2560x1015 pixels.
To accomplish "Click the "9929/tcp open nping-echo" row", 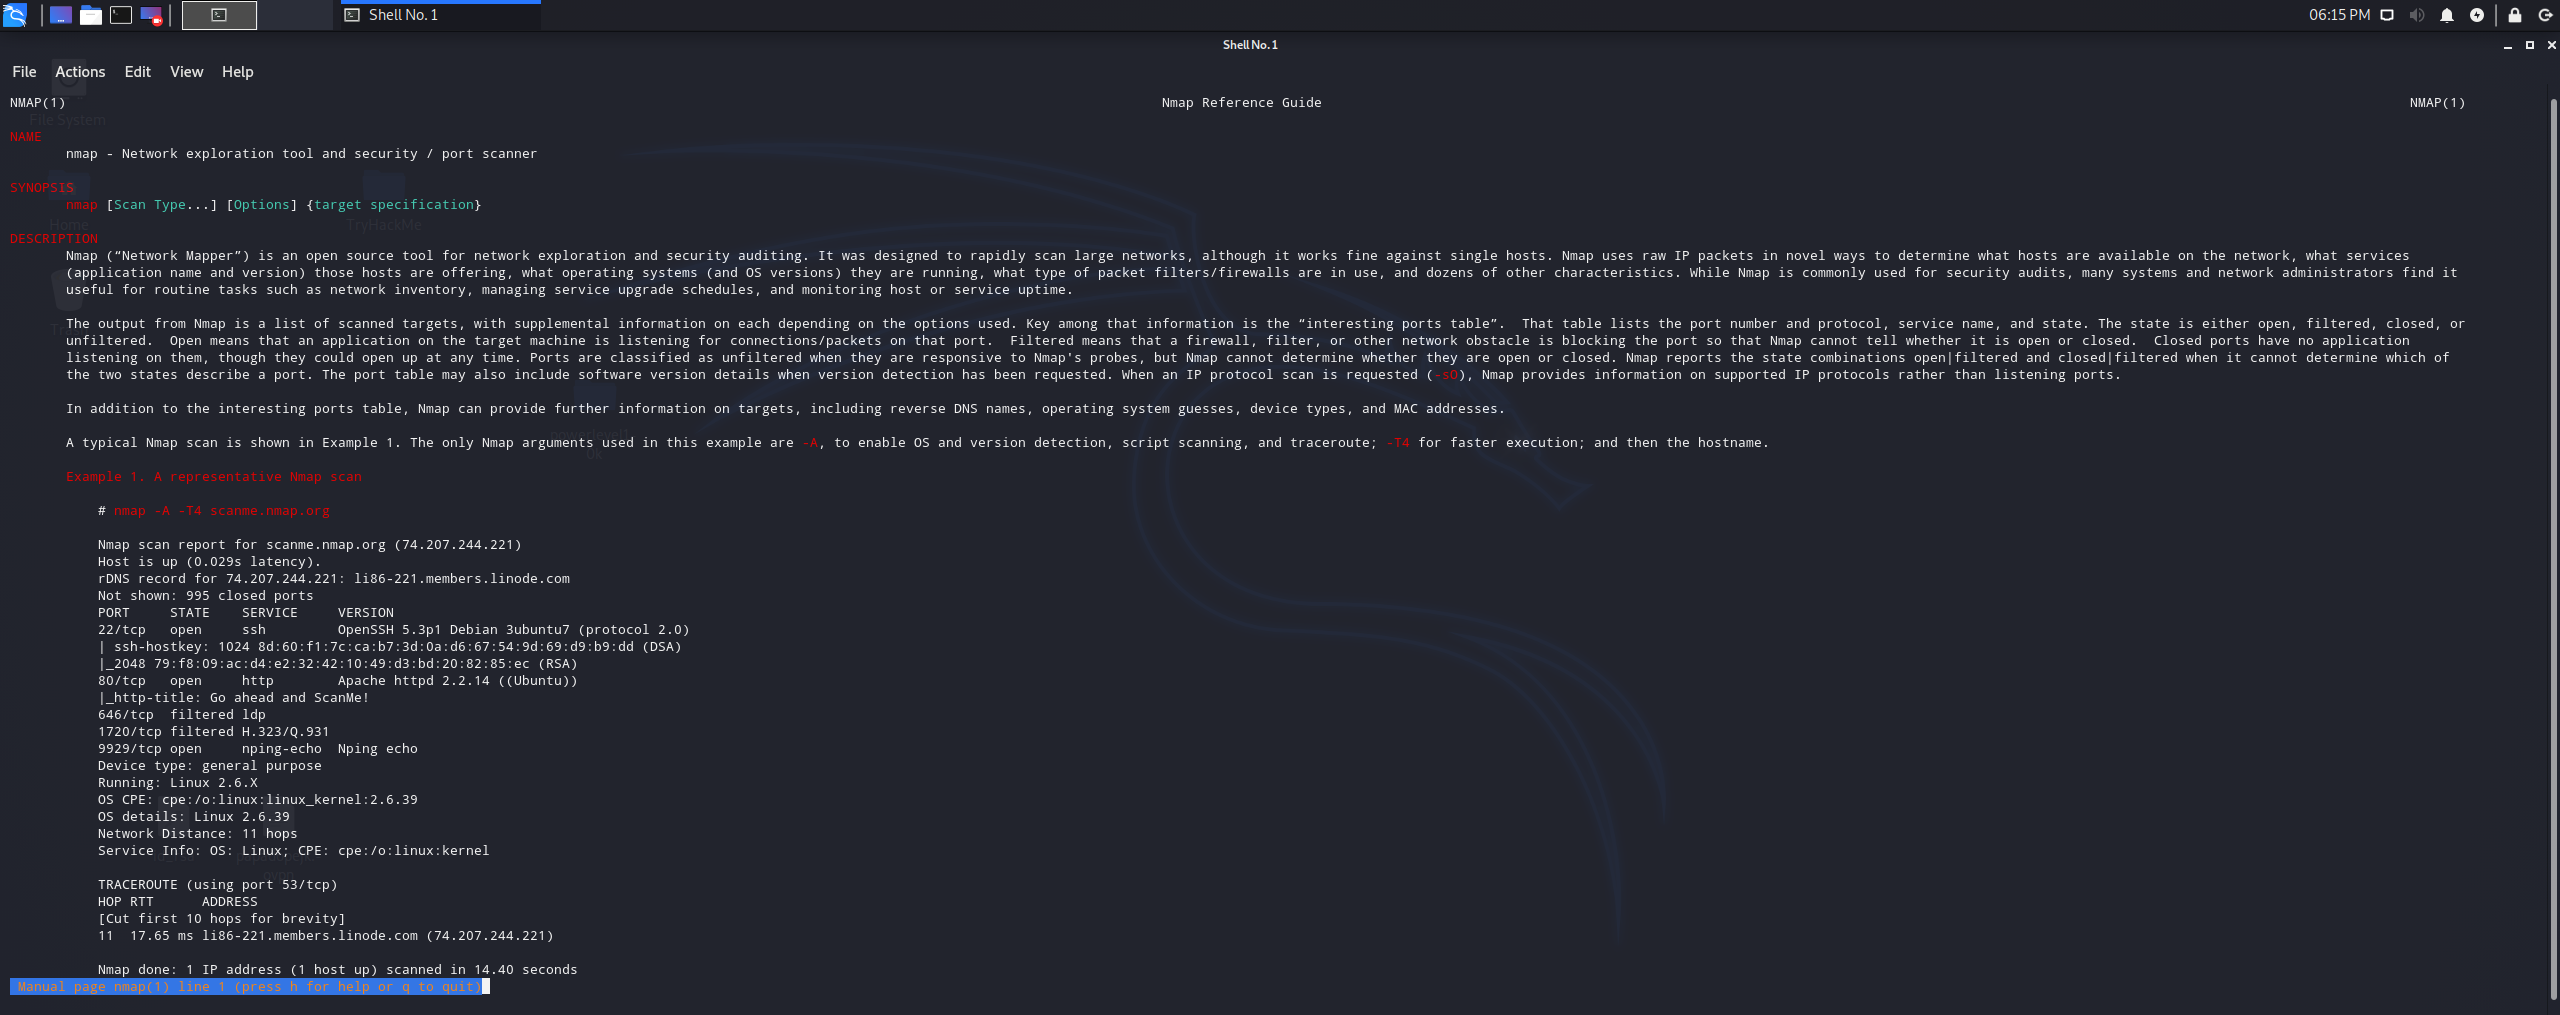I will click(258, 749).
